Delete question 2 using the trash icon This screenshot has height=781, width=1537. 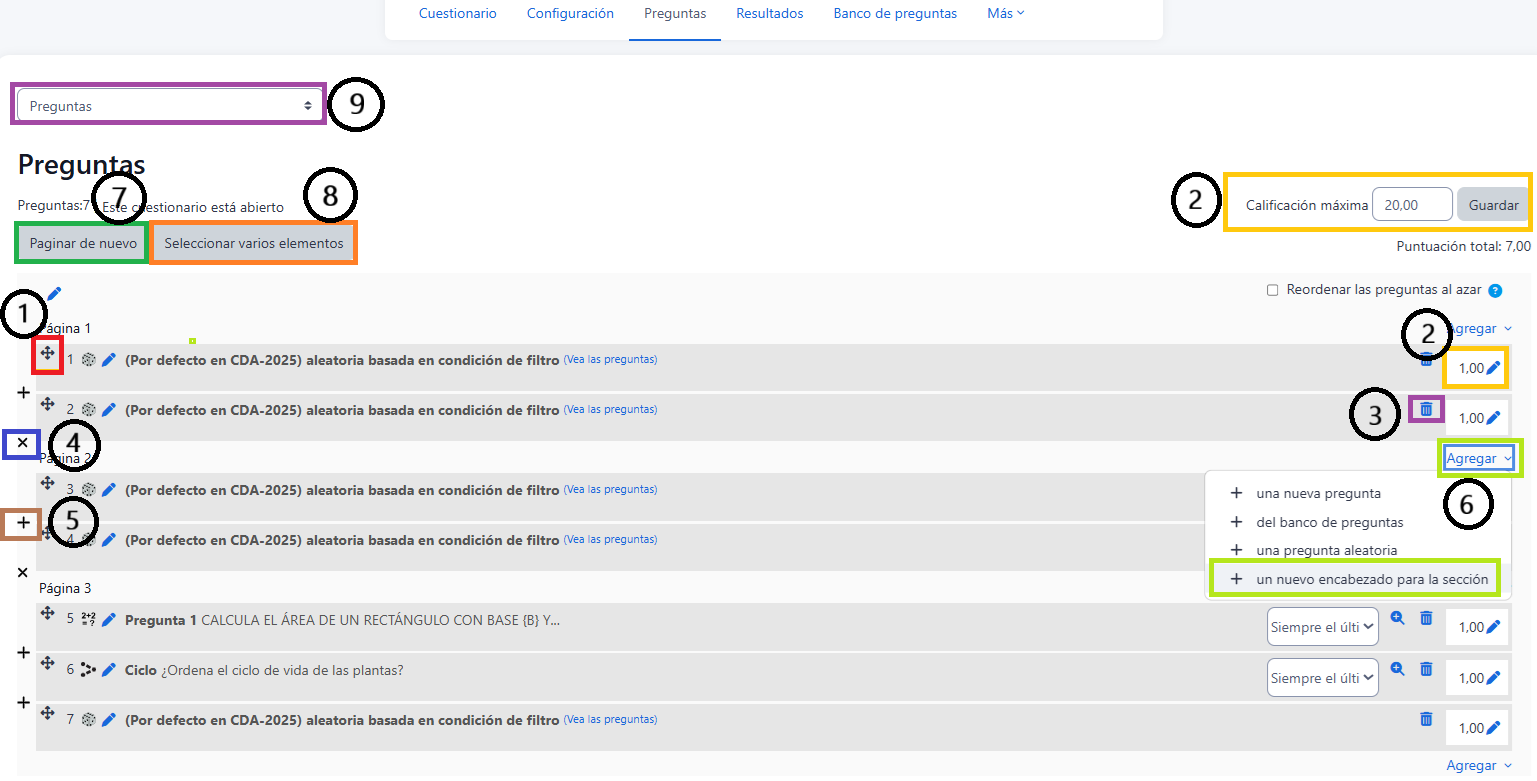[1426, 408]
